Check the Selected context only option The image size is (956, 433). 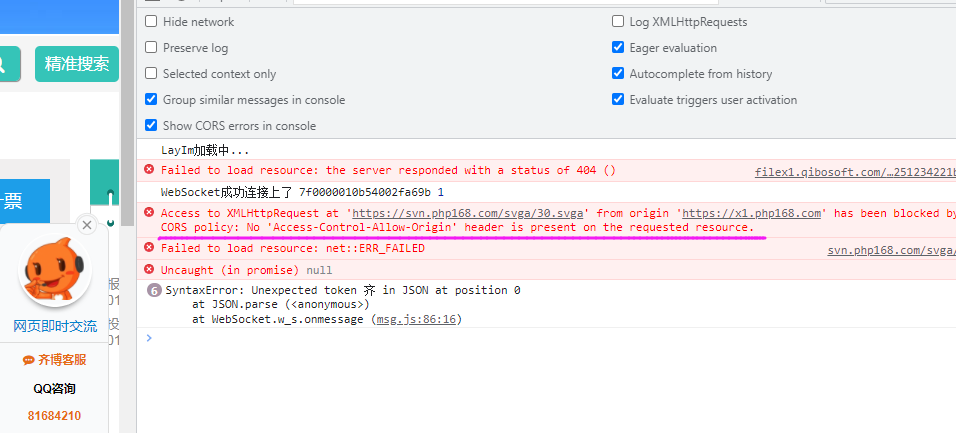151,74
